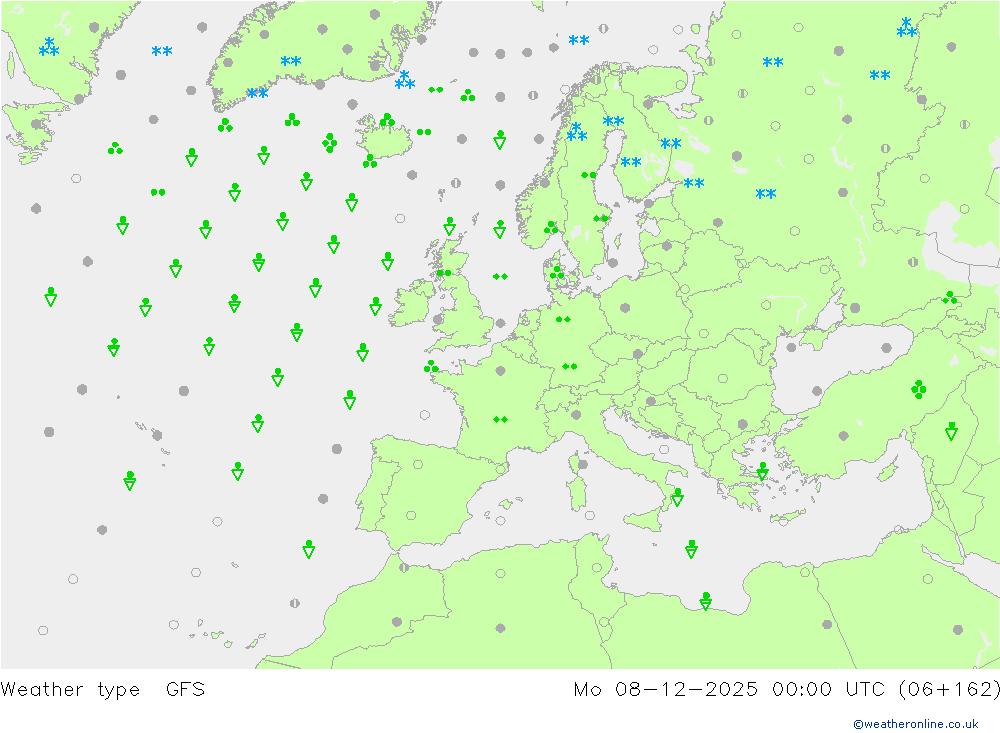The image size is (1000, 733).
Task: Click the rain symbol over Brittany
Action: pos(431,366)
